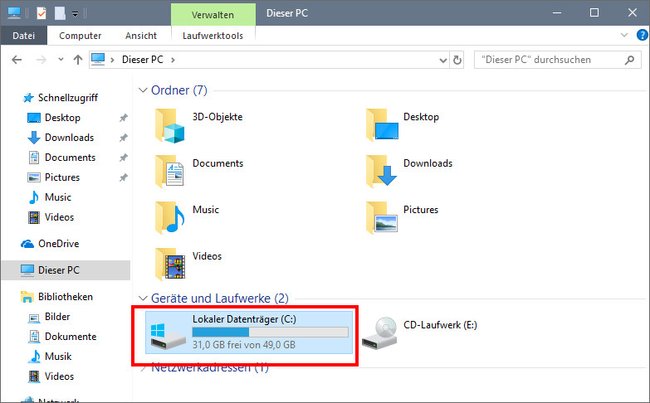Select the Videos folder icon in Ordner
The height and width of the screenshot is (403, 650).
(170, 265)
